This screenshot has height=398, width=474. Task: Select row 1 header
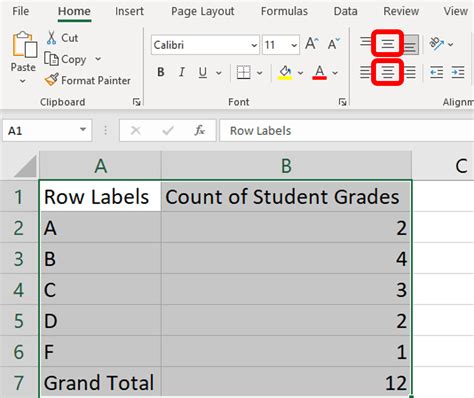click(19, 196)
